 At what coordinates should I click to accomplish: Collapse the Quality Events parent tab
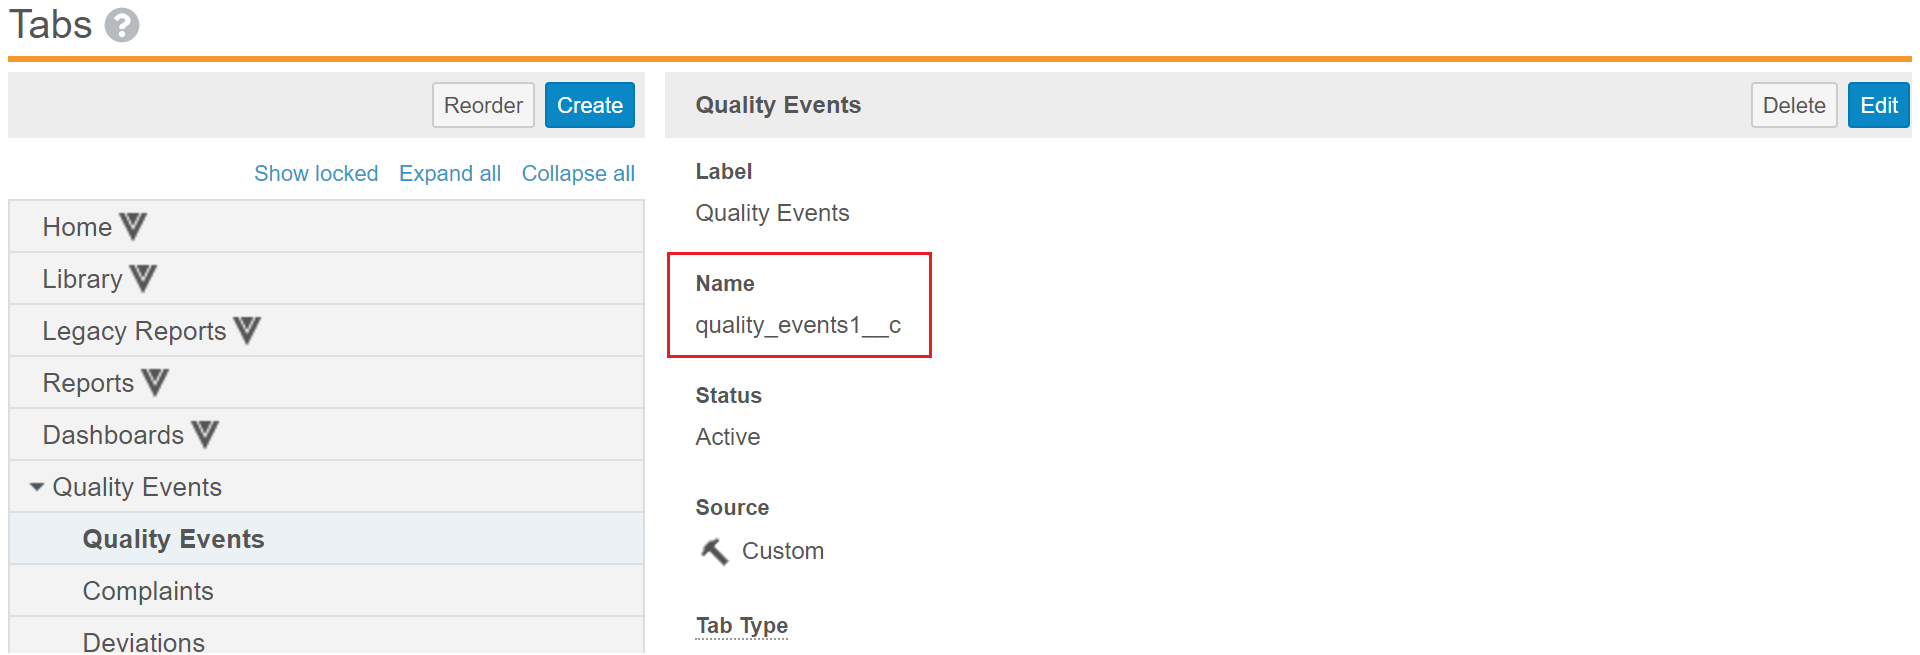pyautogui.click(x=37, y=487)
